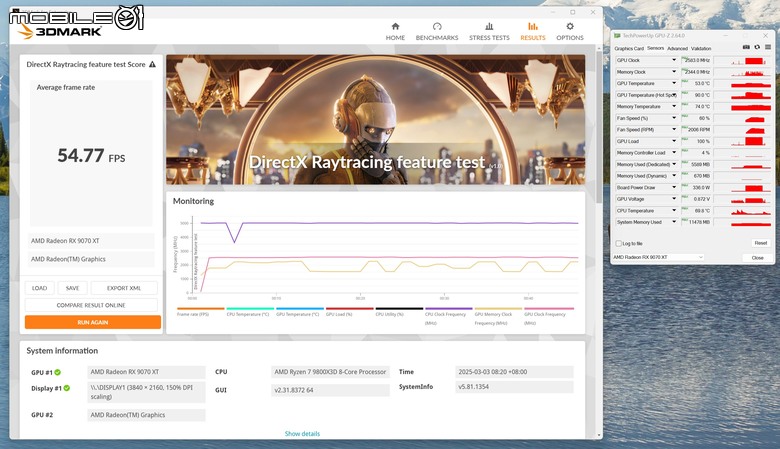The height and width of the screenshot is (449, 780).
Task: Click 'AMD Radeon RX 9070 XT' under score
Action: 91,241
